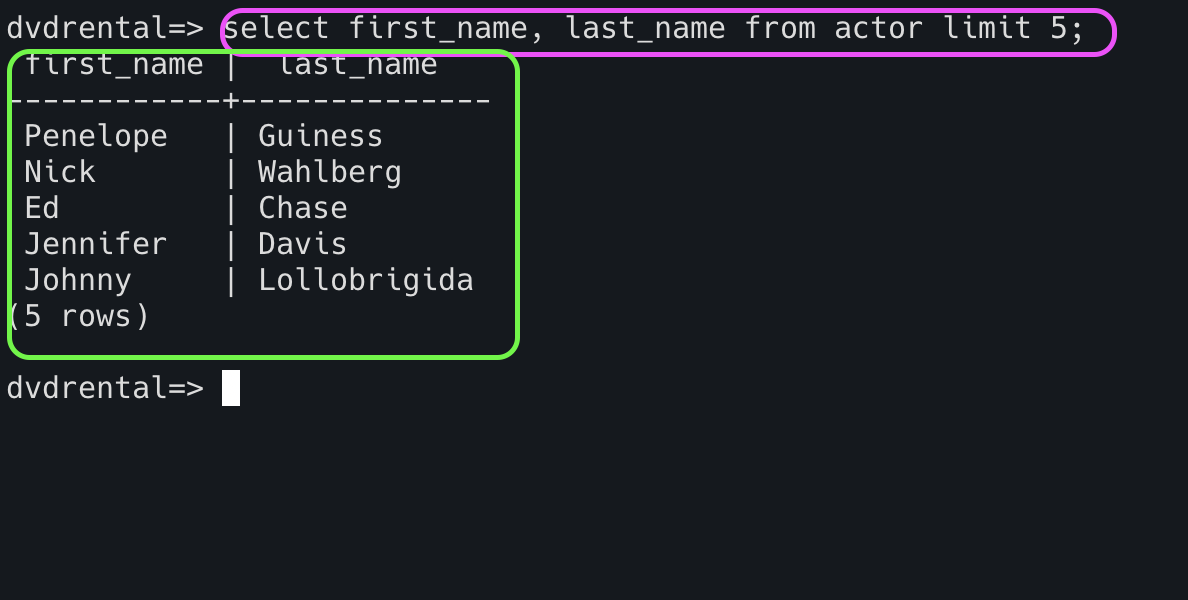Click the last name Chase
This screenshot has height=600, width=1188.
303,209
